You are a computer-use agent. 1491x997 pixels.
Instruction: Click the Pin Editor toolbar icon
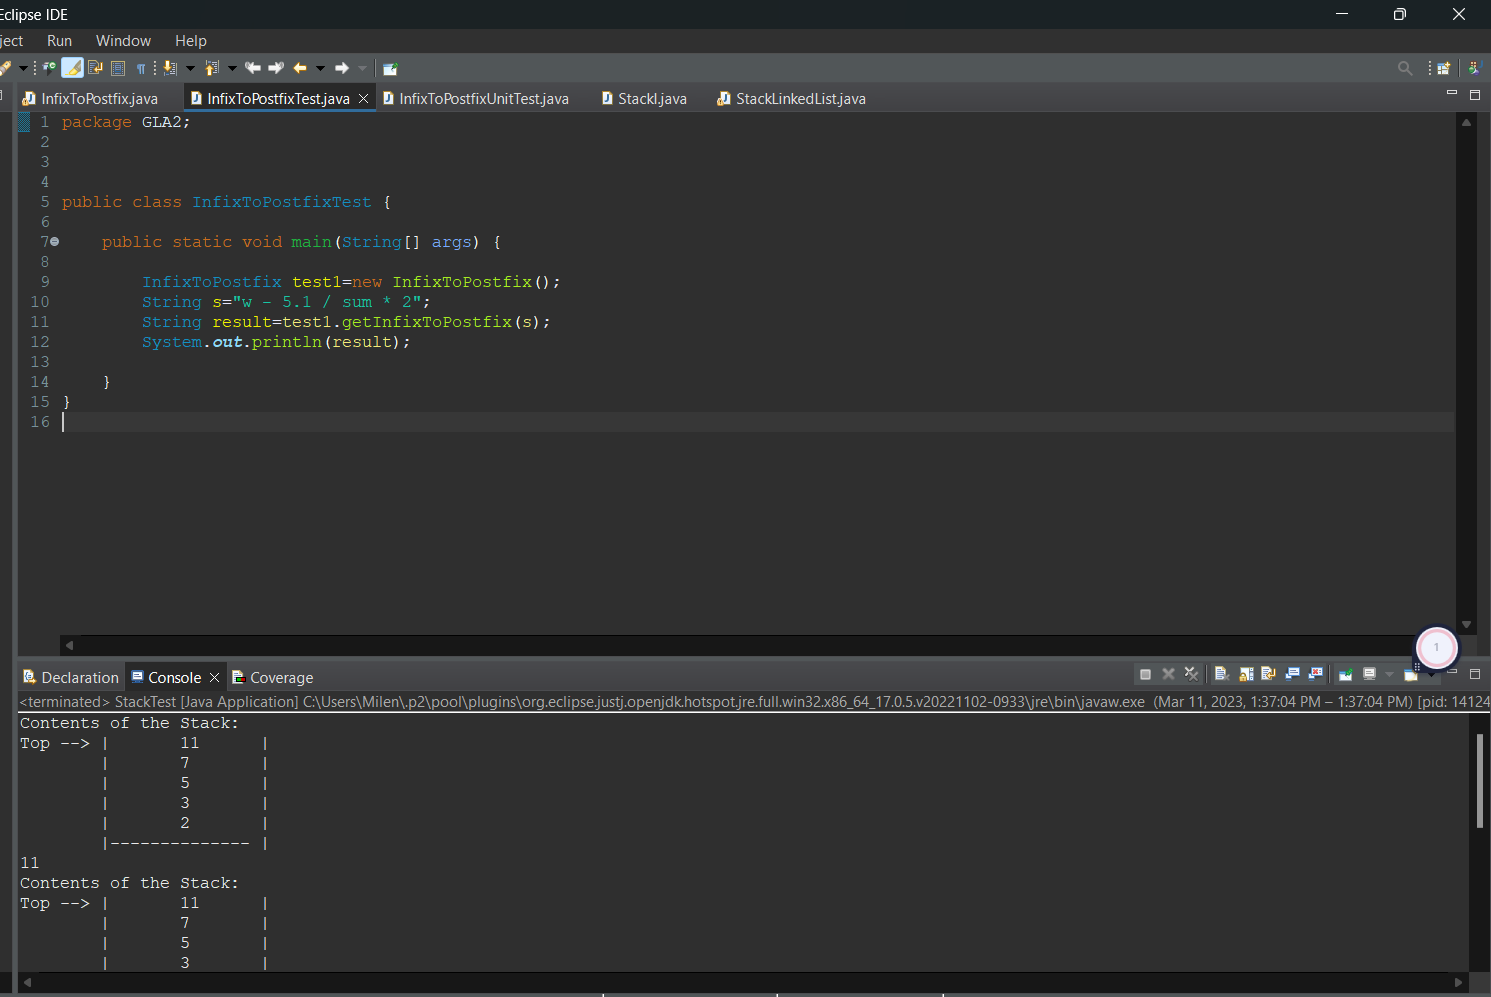tap(390, 68)
